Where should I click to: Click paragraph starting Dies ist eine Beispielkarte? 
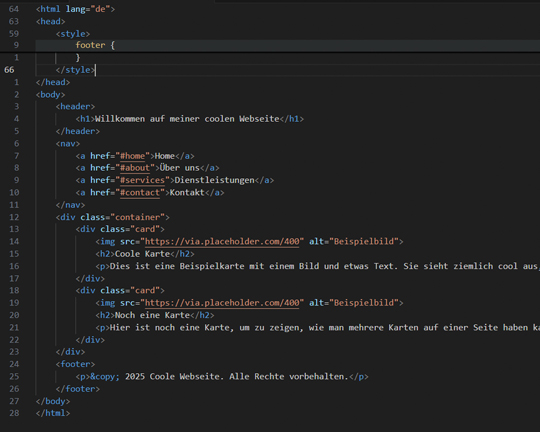coord(317,266)
